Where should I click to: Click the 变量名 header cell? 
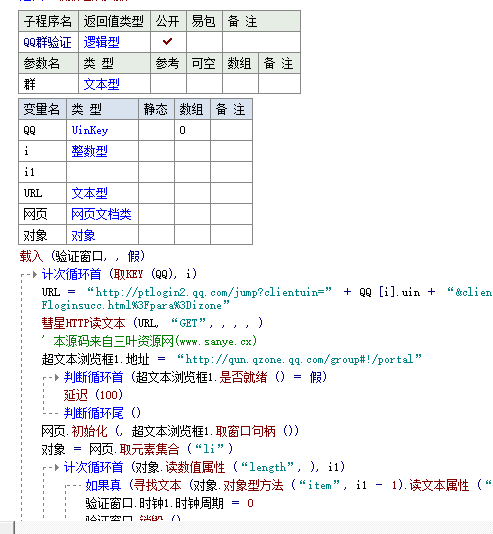(42, 109)
